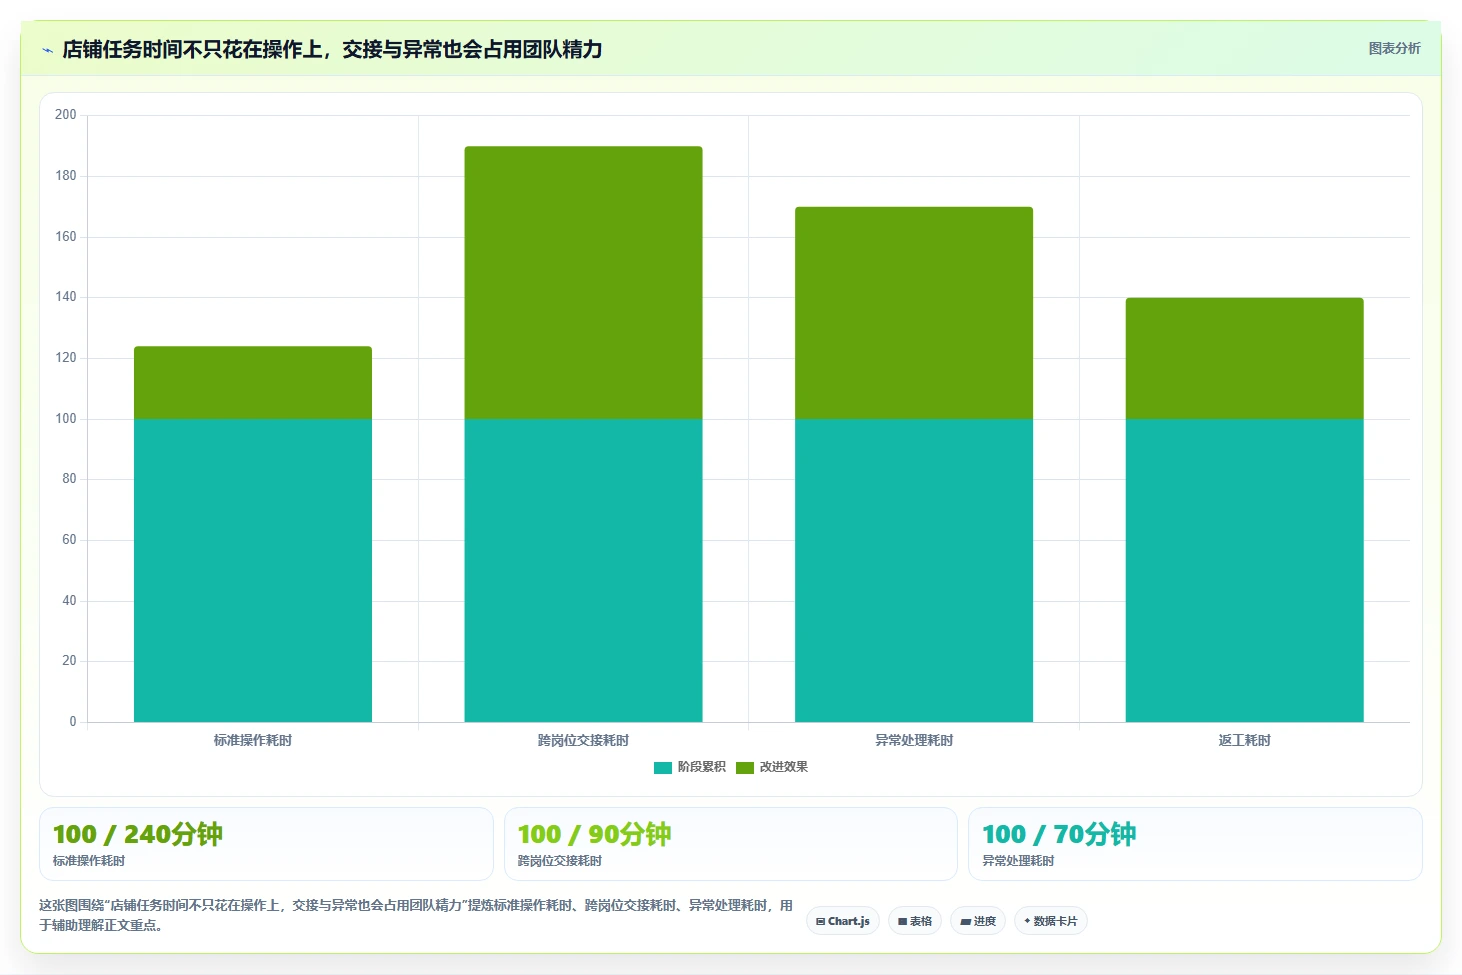Click the y-axis tick label 180
Image resolution: width=1462 pixels, height=975 pixels.
point(66,176)
